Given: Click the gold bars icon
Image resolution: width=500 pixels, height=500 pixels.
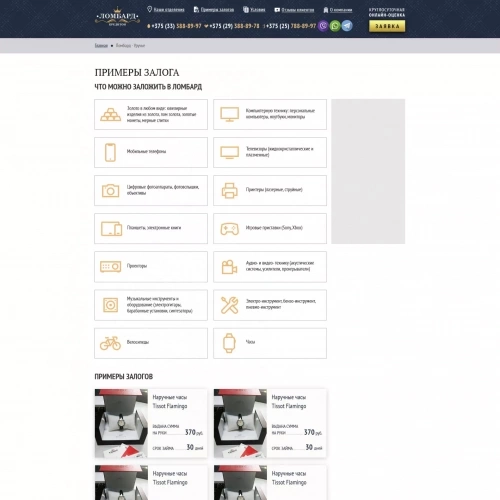Looking at the screenshot, I should tap(110, 114).
